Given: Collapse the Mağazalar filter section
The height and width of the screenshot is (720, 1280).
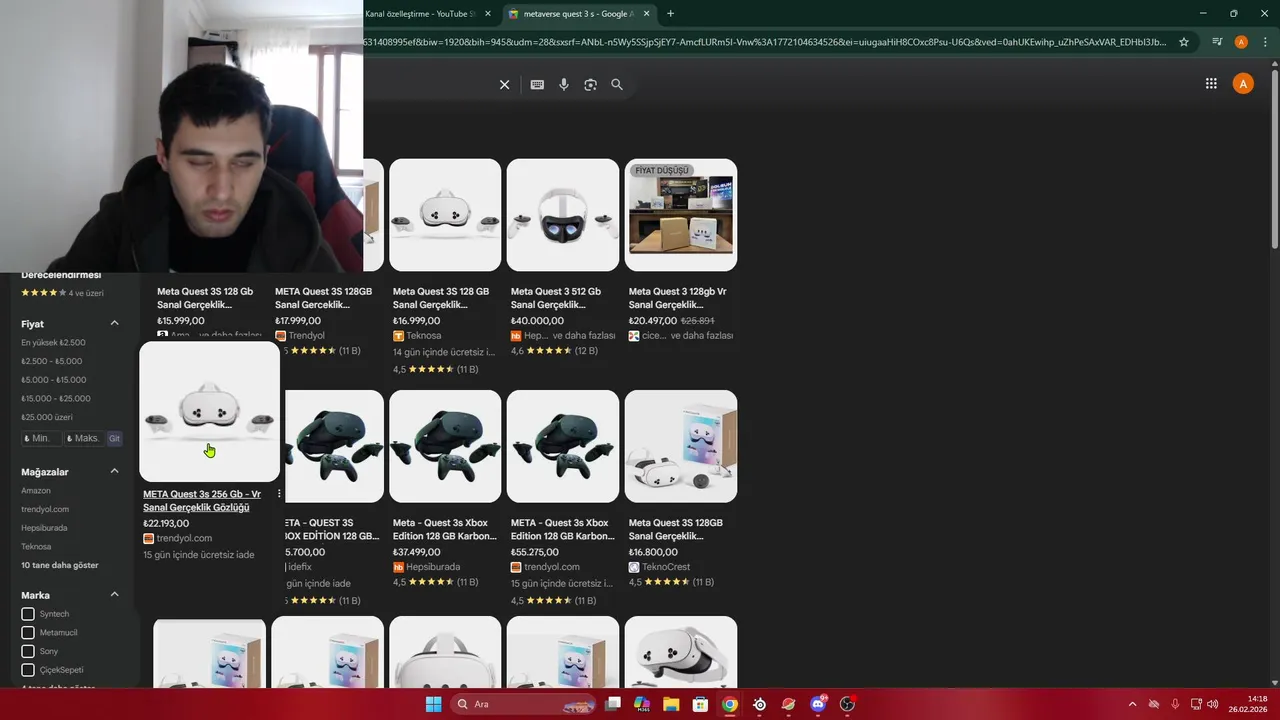Looking at the screenshot, I should (x=114, y=471).
